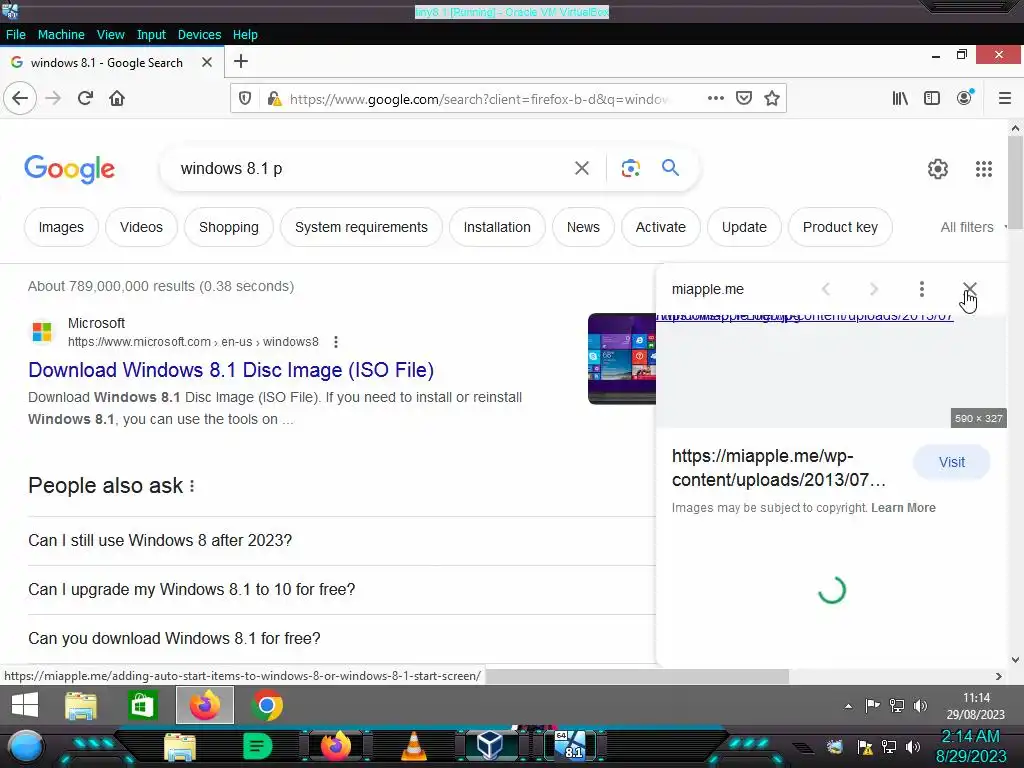The height and width of the screenshot is (768, 1024).
Task: Open the VirtualBox Machine menu
Action: click(x=61, y=35)
